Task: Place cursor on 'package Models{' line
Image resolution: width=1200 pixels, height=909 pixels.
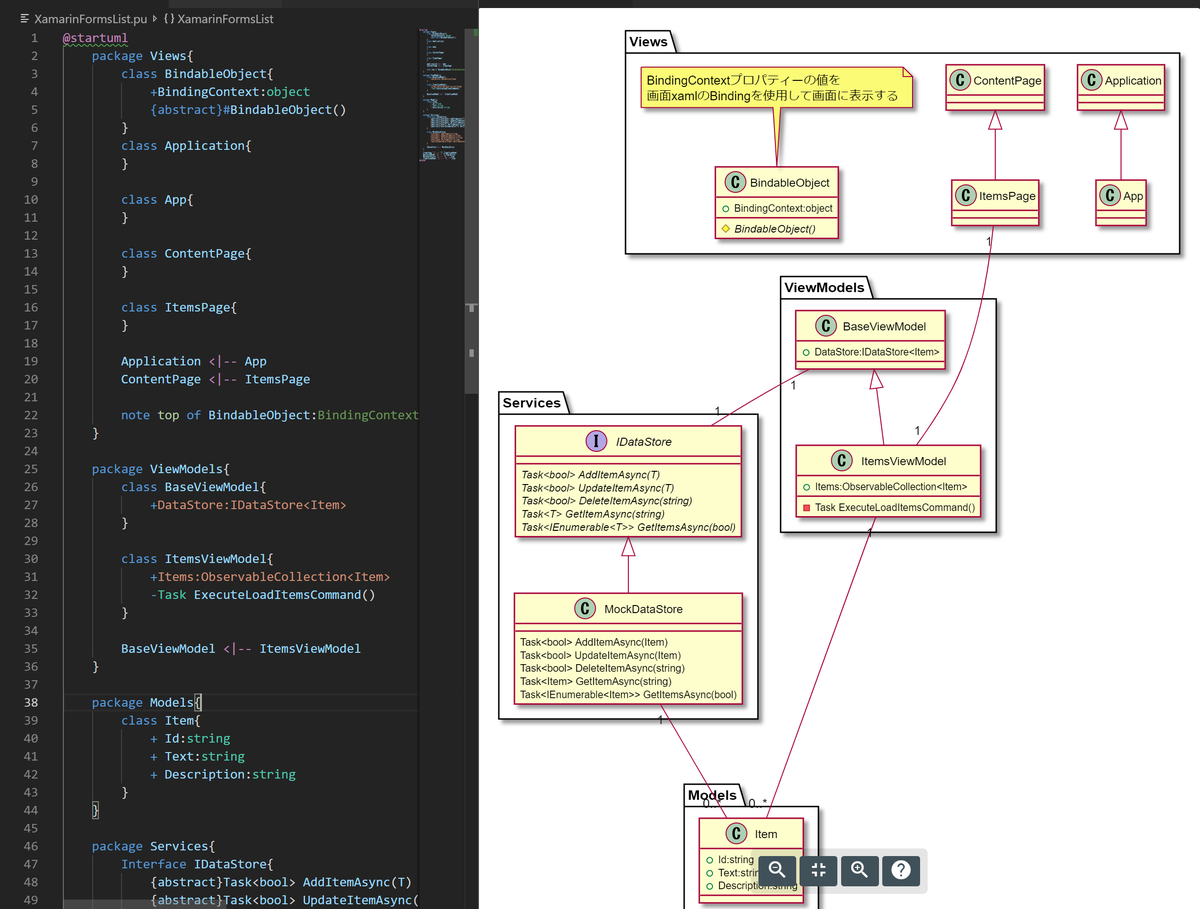Action: 147,702
